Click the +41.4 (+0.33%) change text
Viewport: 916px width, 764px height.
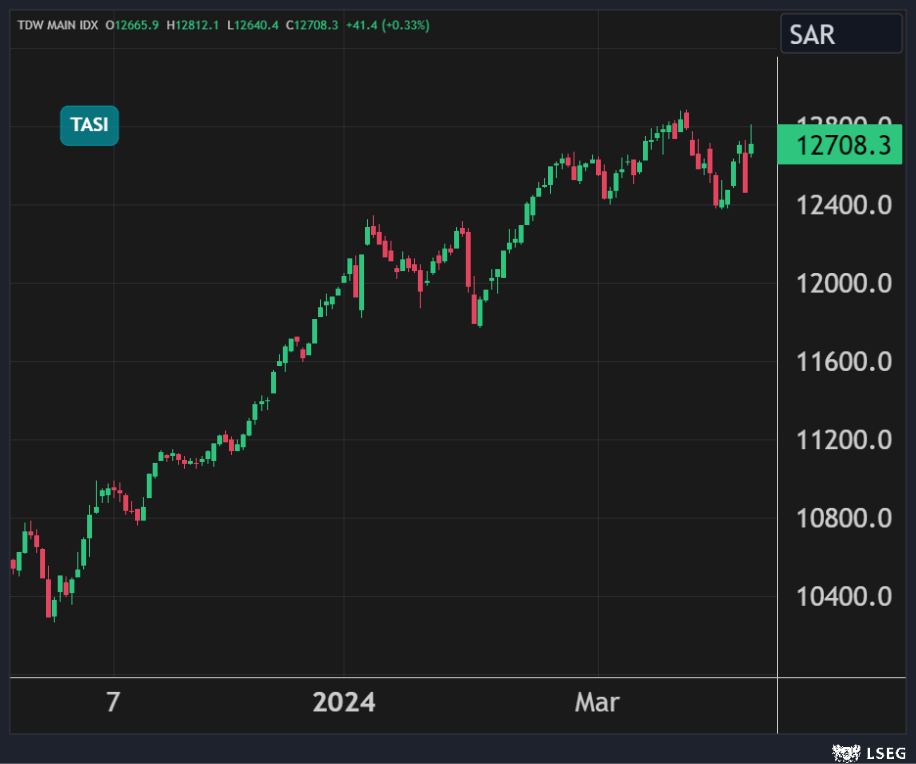387,25
